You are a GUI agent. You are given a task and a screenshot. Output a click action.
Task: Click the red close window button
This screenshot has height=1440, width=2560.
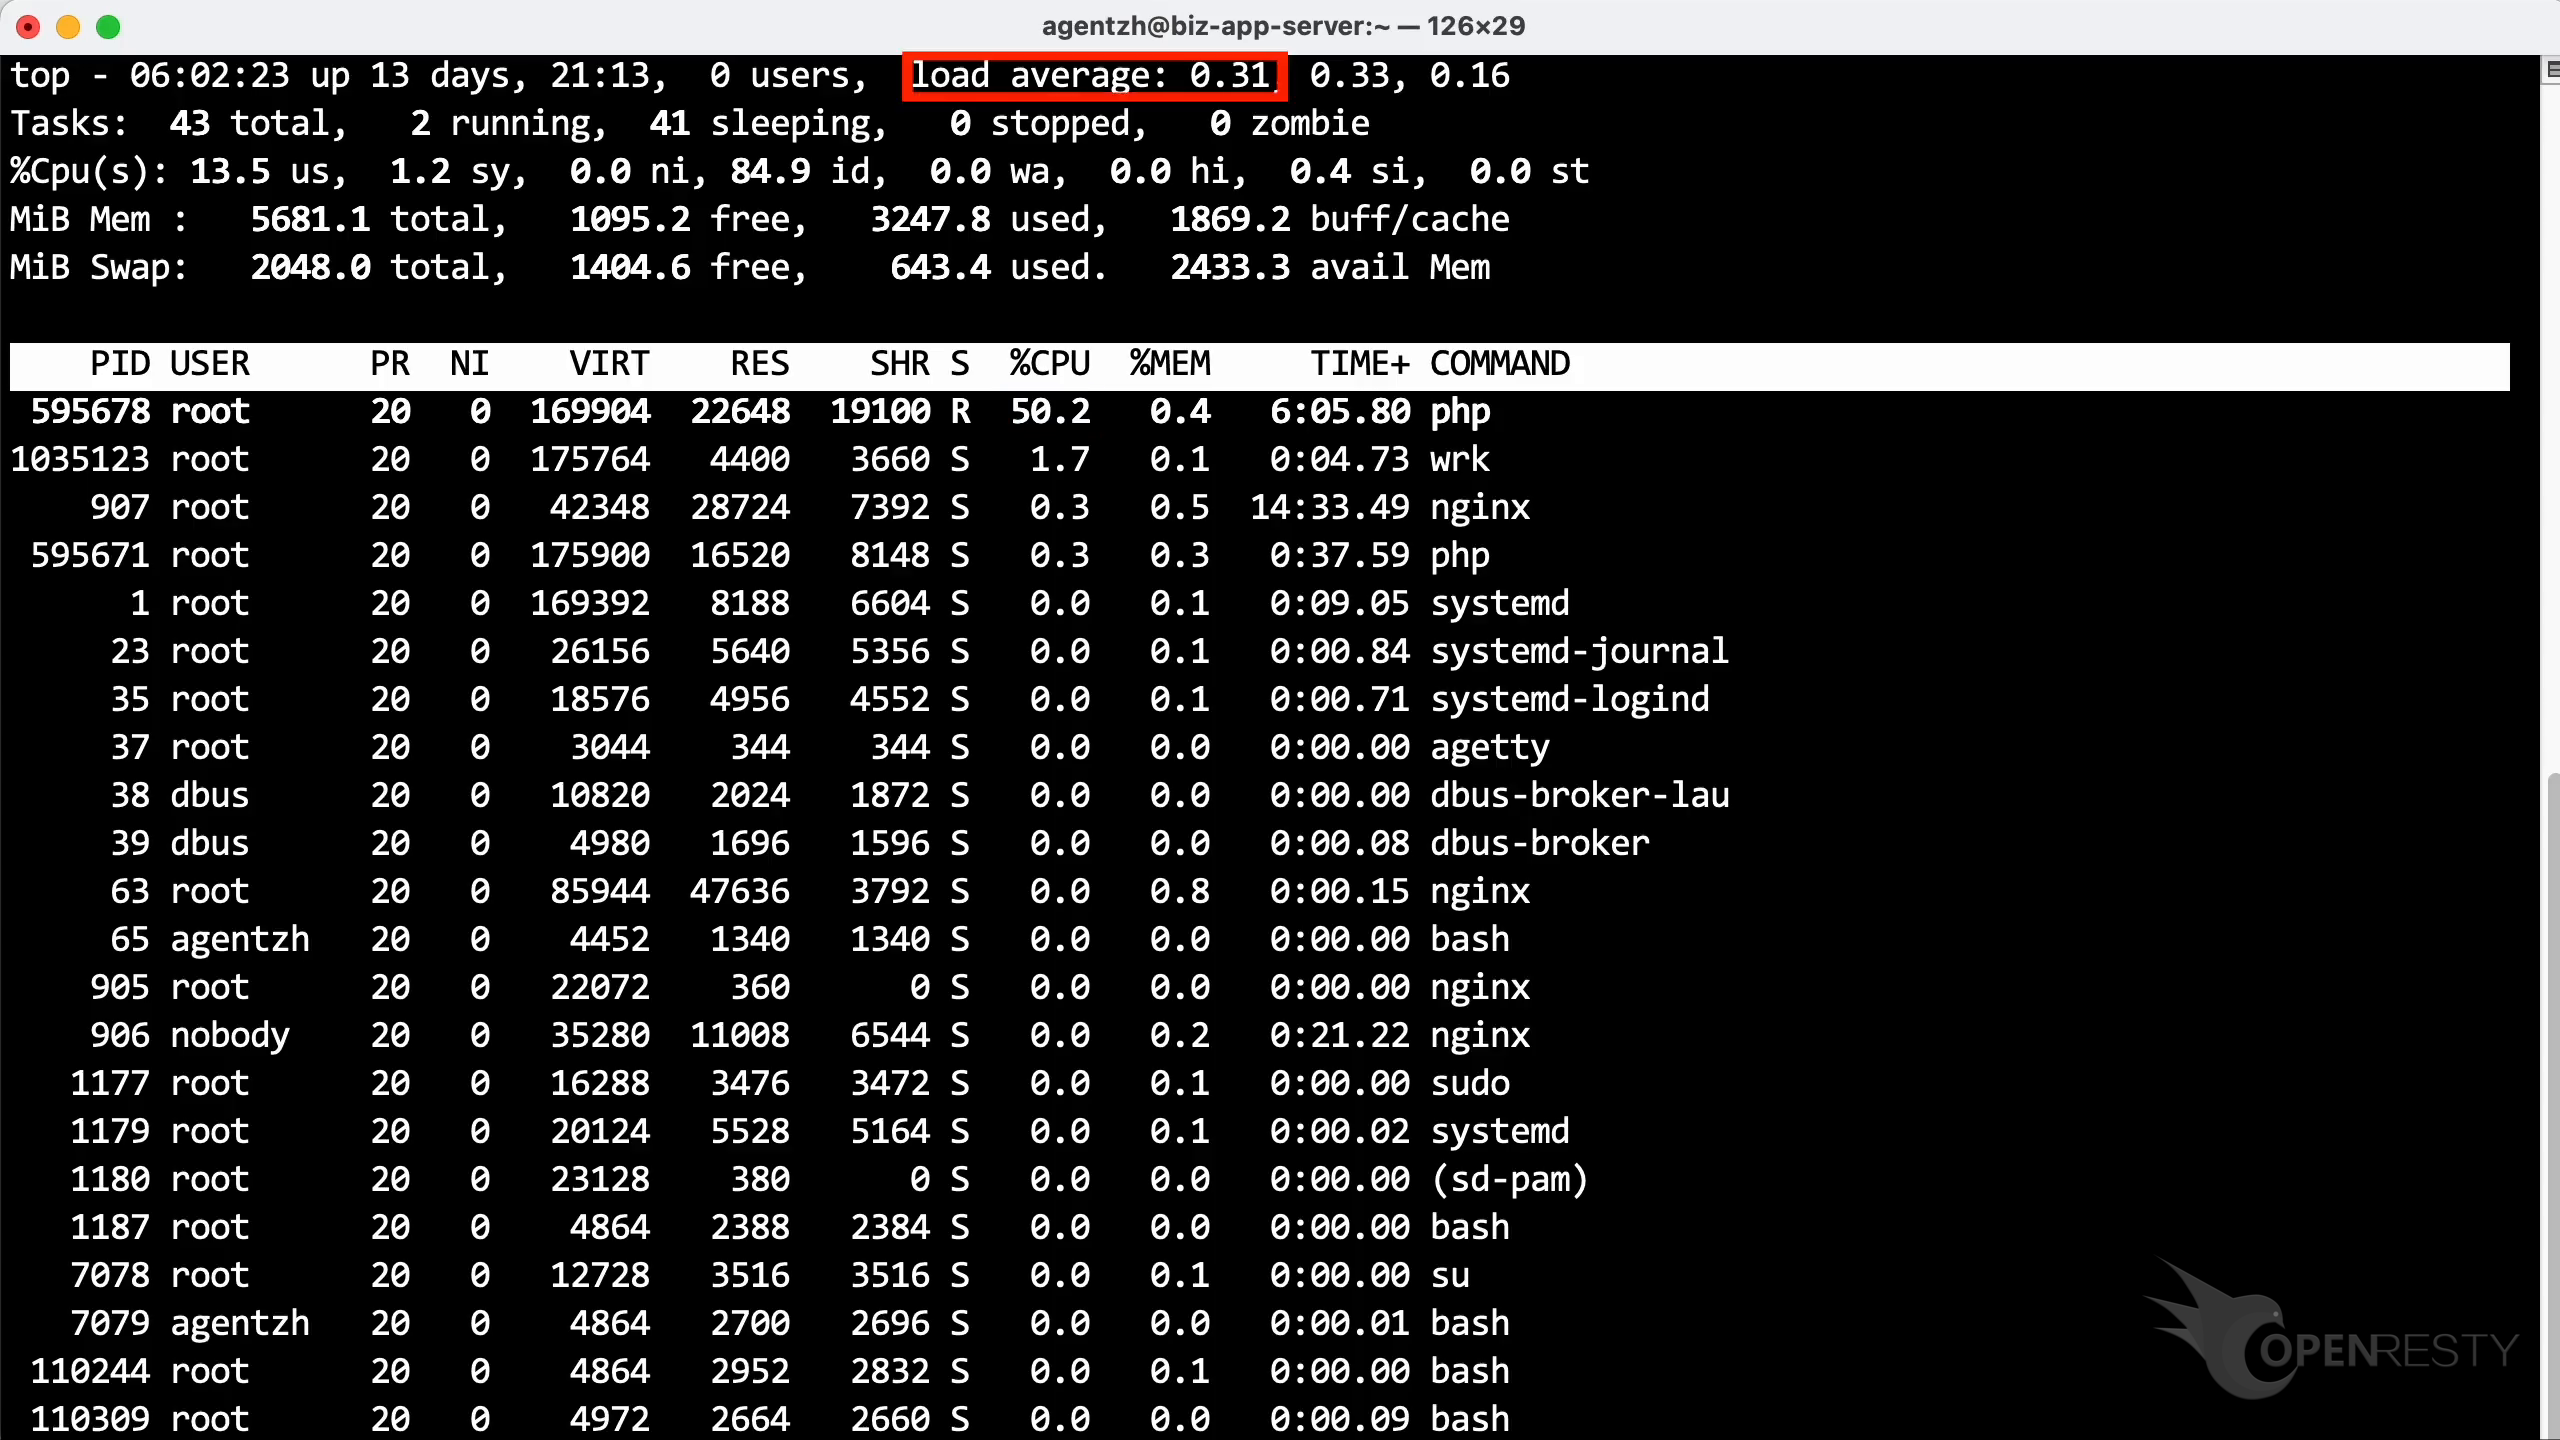pyautogui.click(x=28, y=27)
